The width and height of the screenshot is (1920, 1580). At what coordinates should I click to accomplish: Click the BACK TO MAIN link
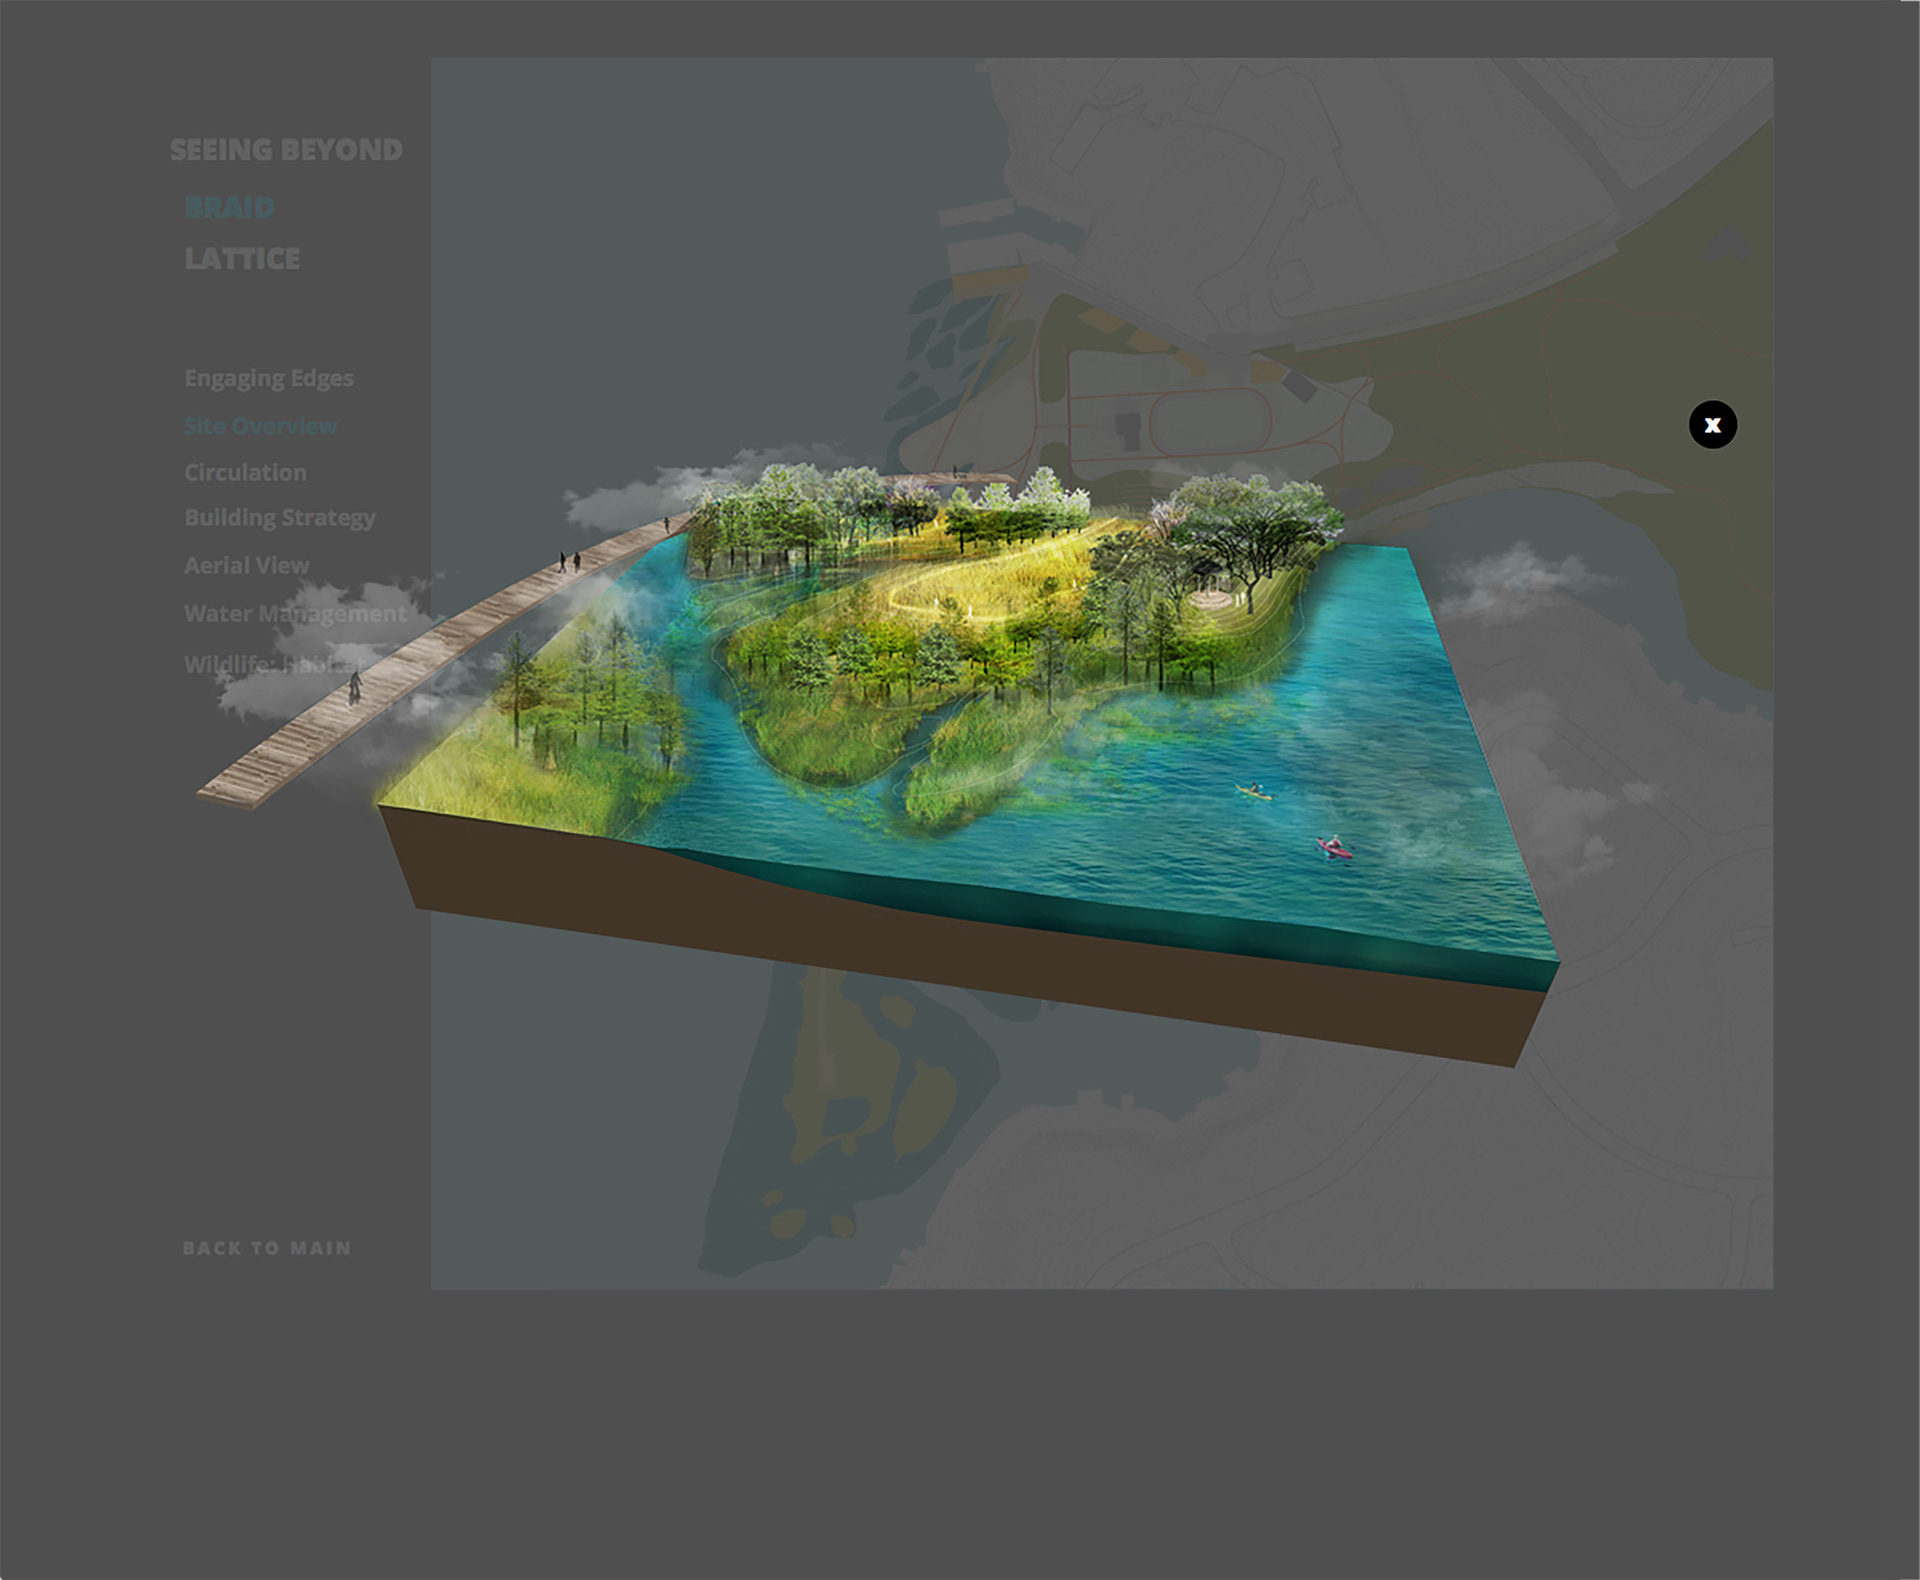[x=266, y=1248]
